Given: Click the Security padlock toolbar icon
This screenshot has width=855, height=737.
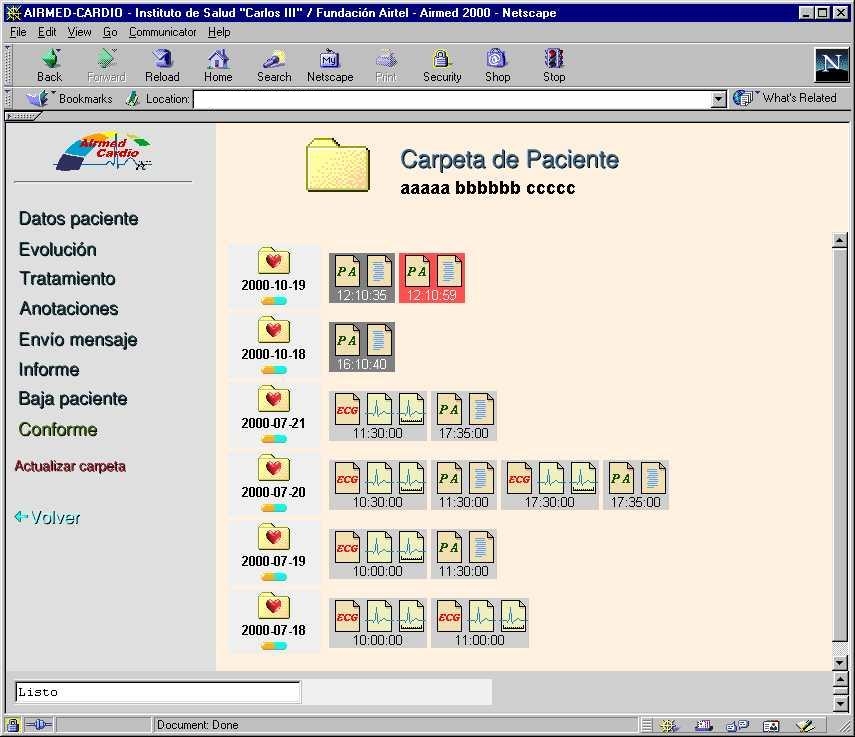Looking at the screenshot, I should [441, 65].
